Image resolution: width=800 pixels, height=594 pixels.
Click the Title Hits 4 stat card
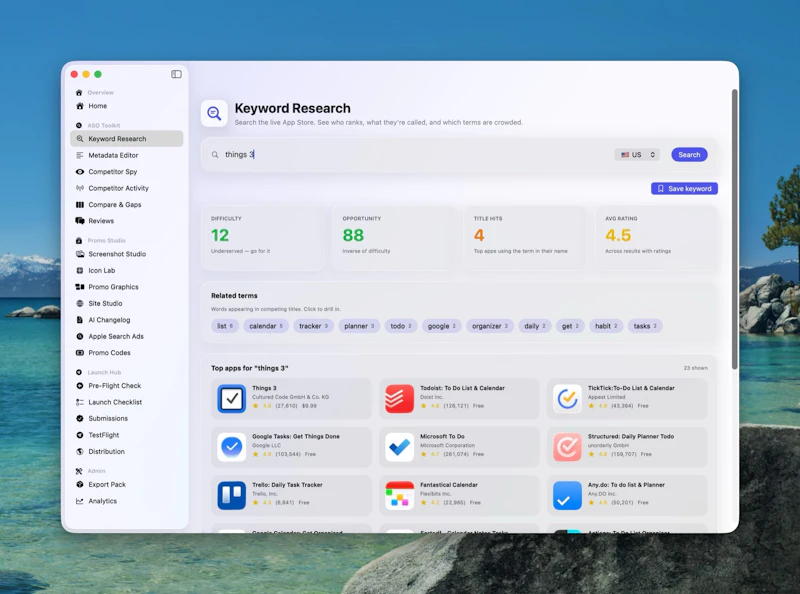525,237
